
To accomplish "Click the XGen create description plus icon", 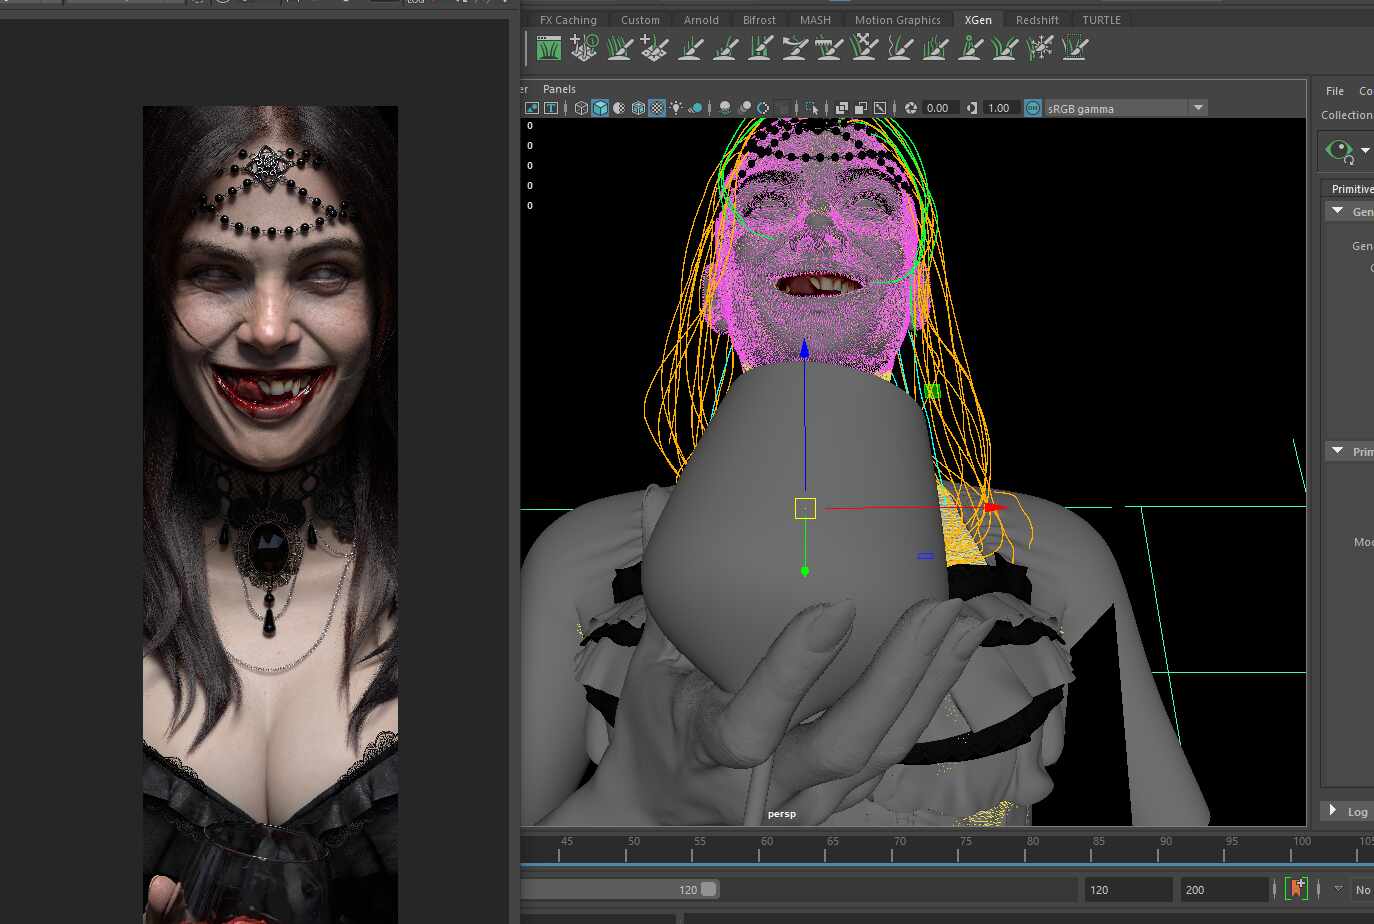I will tap(583, 47).
